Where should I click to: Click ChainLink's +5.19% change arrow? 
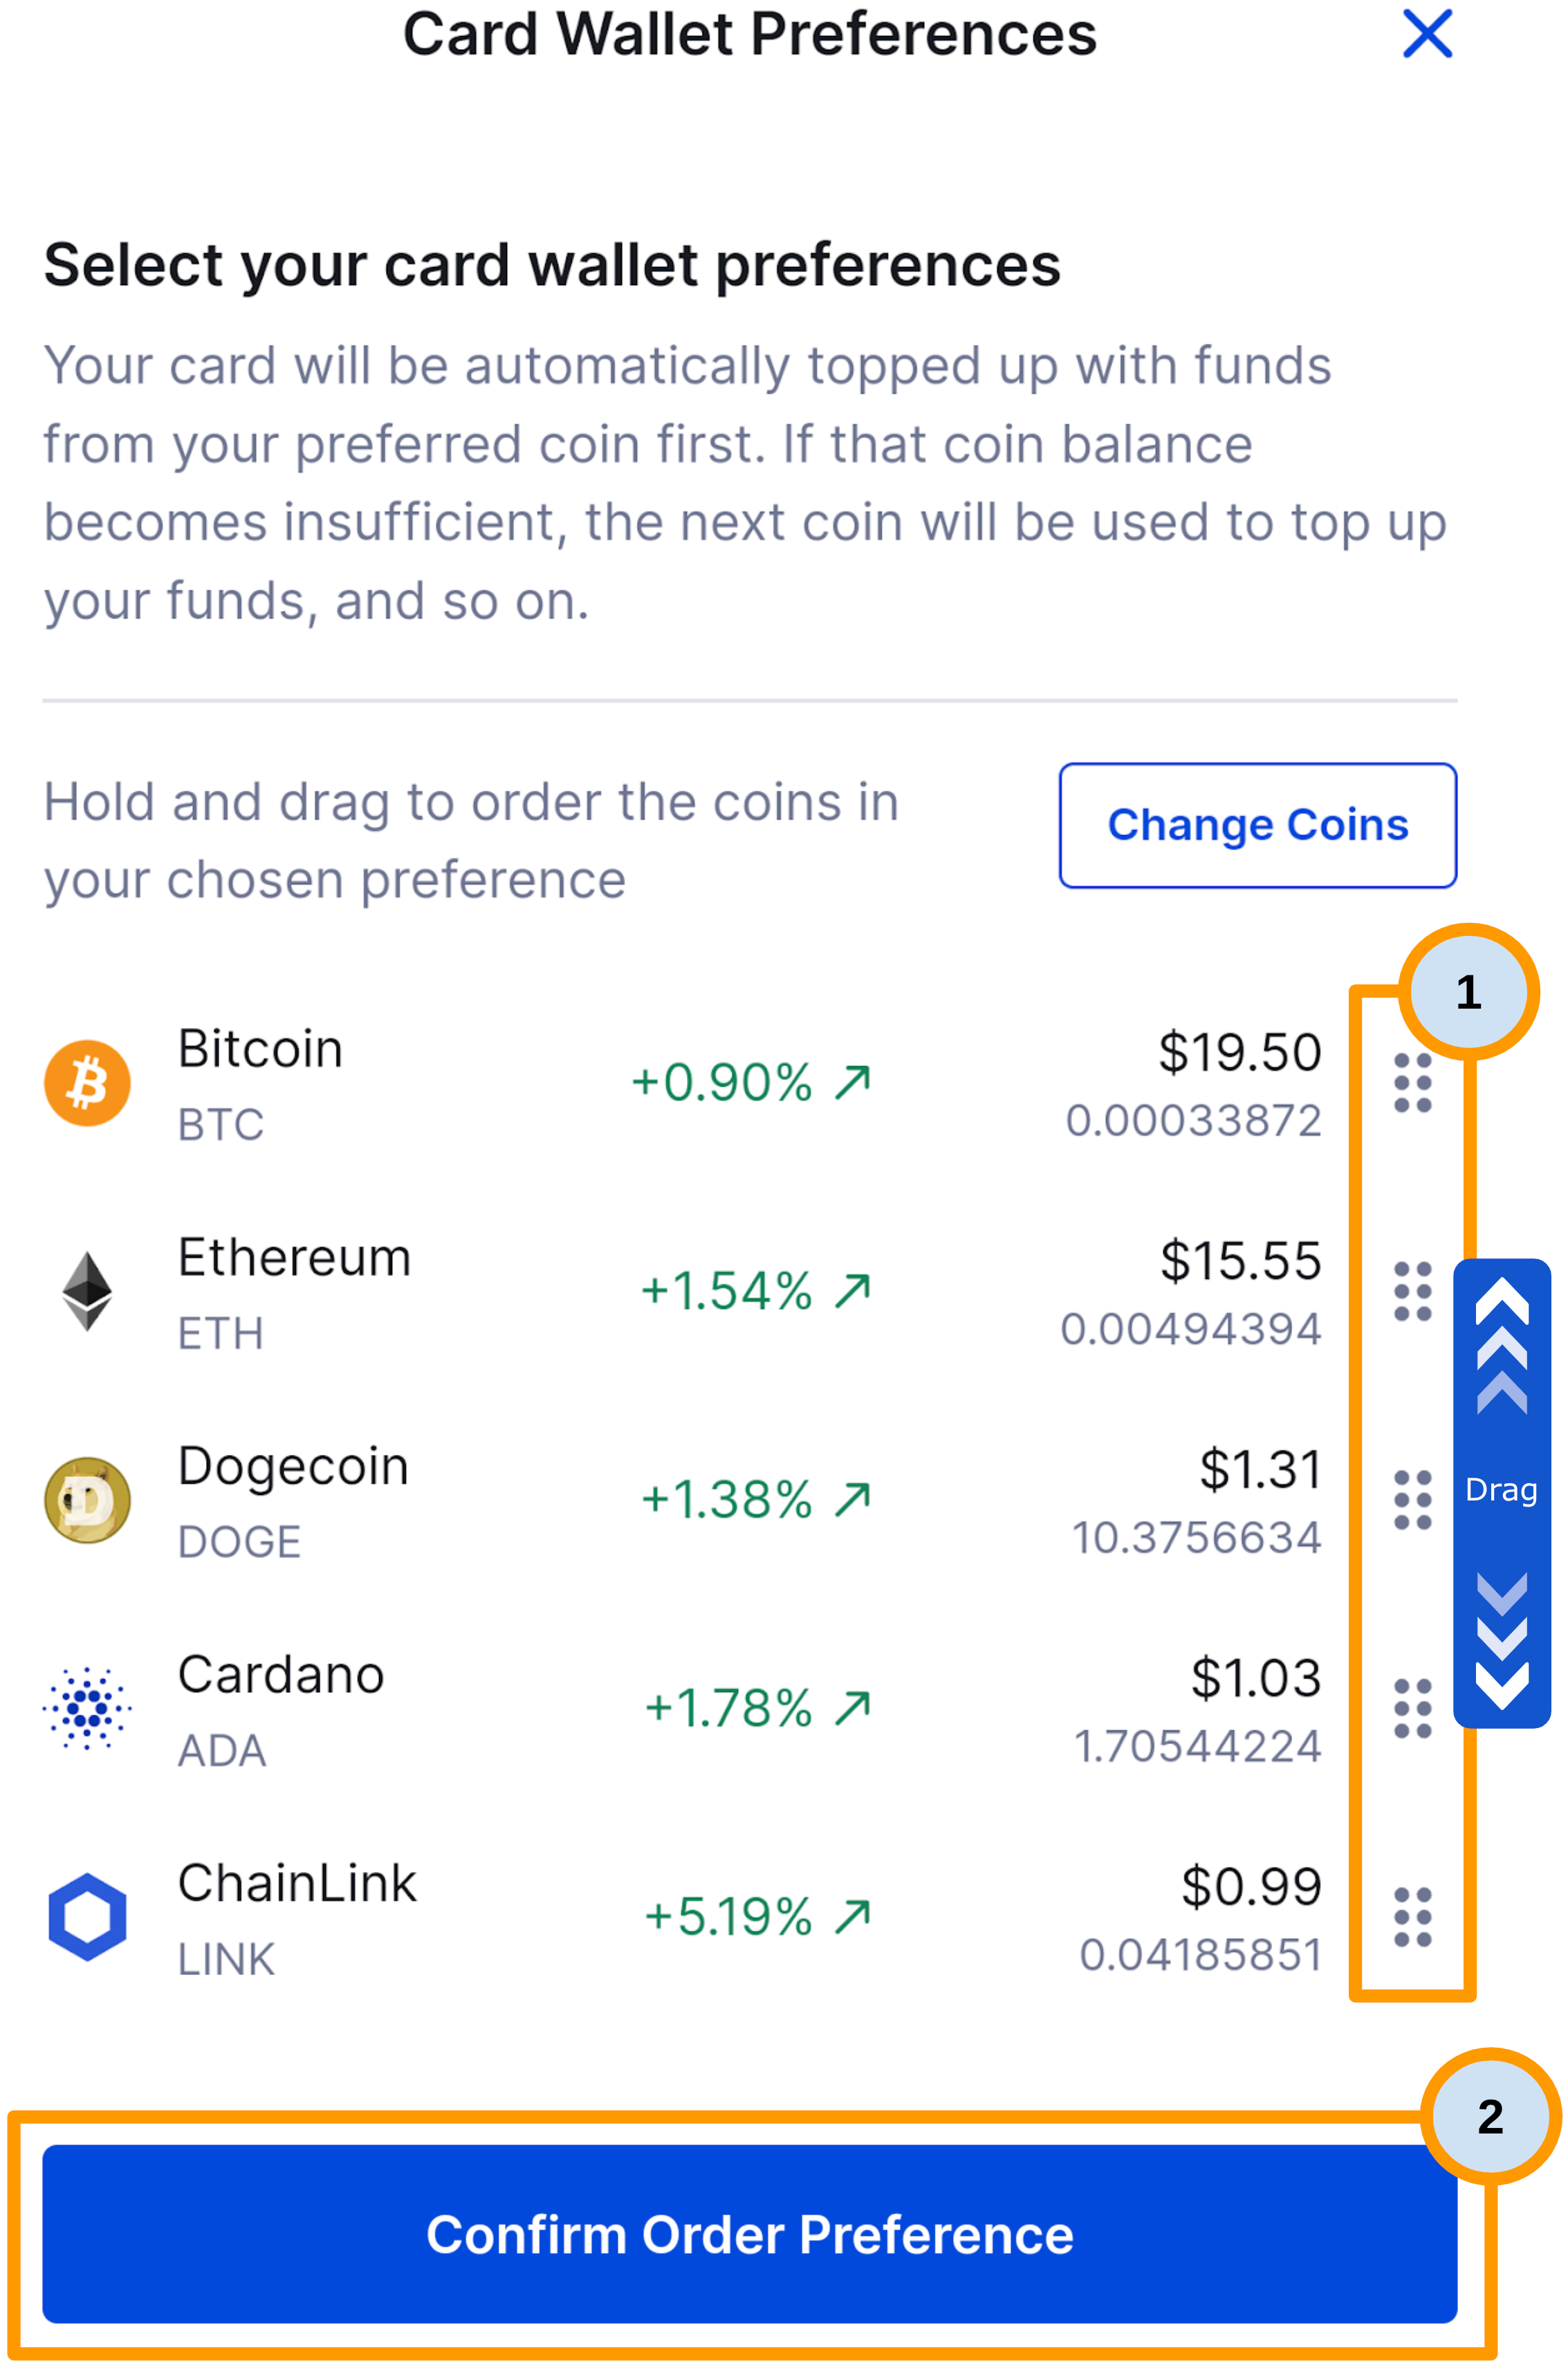[853, 1916]
